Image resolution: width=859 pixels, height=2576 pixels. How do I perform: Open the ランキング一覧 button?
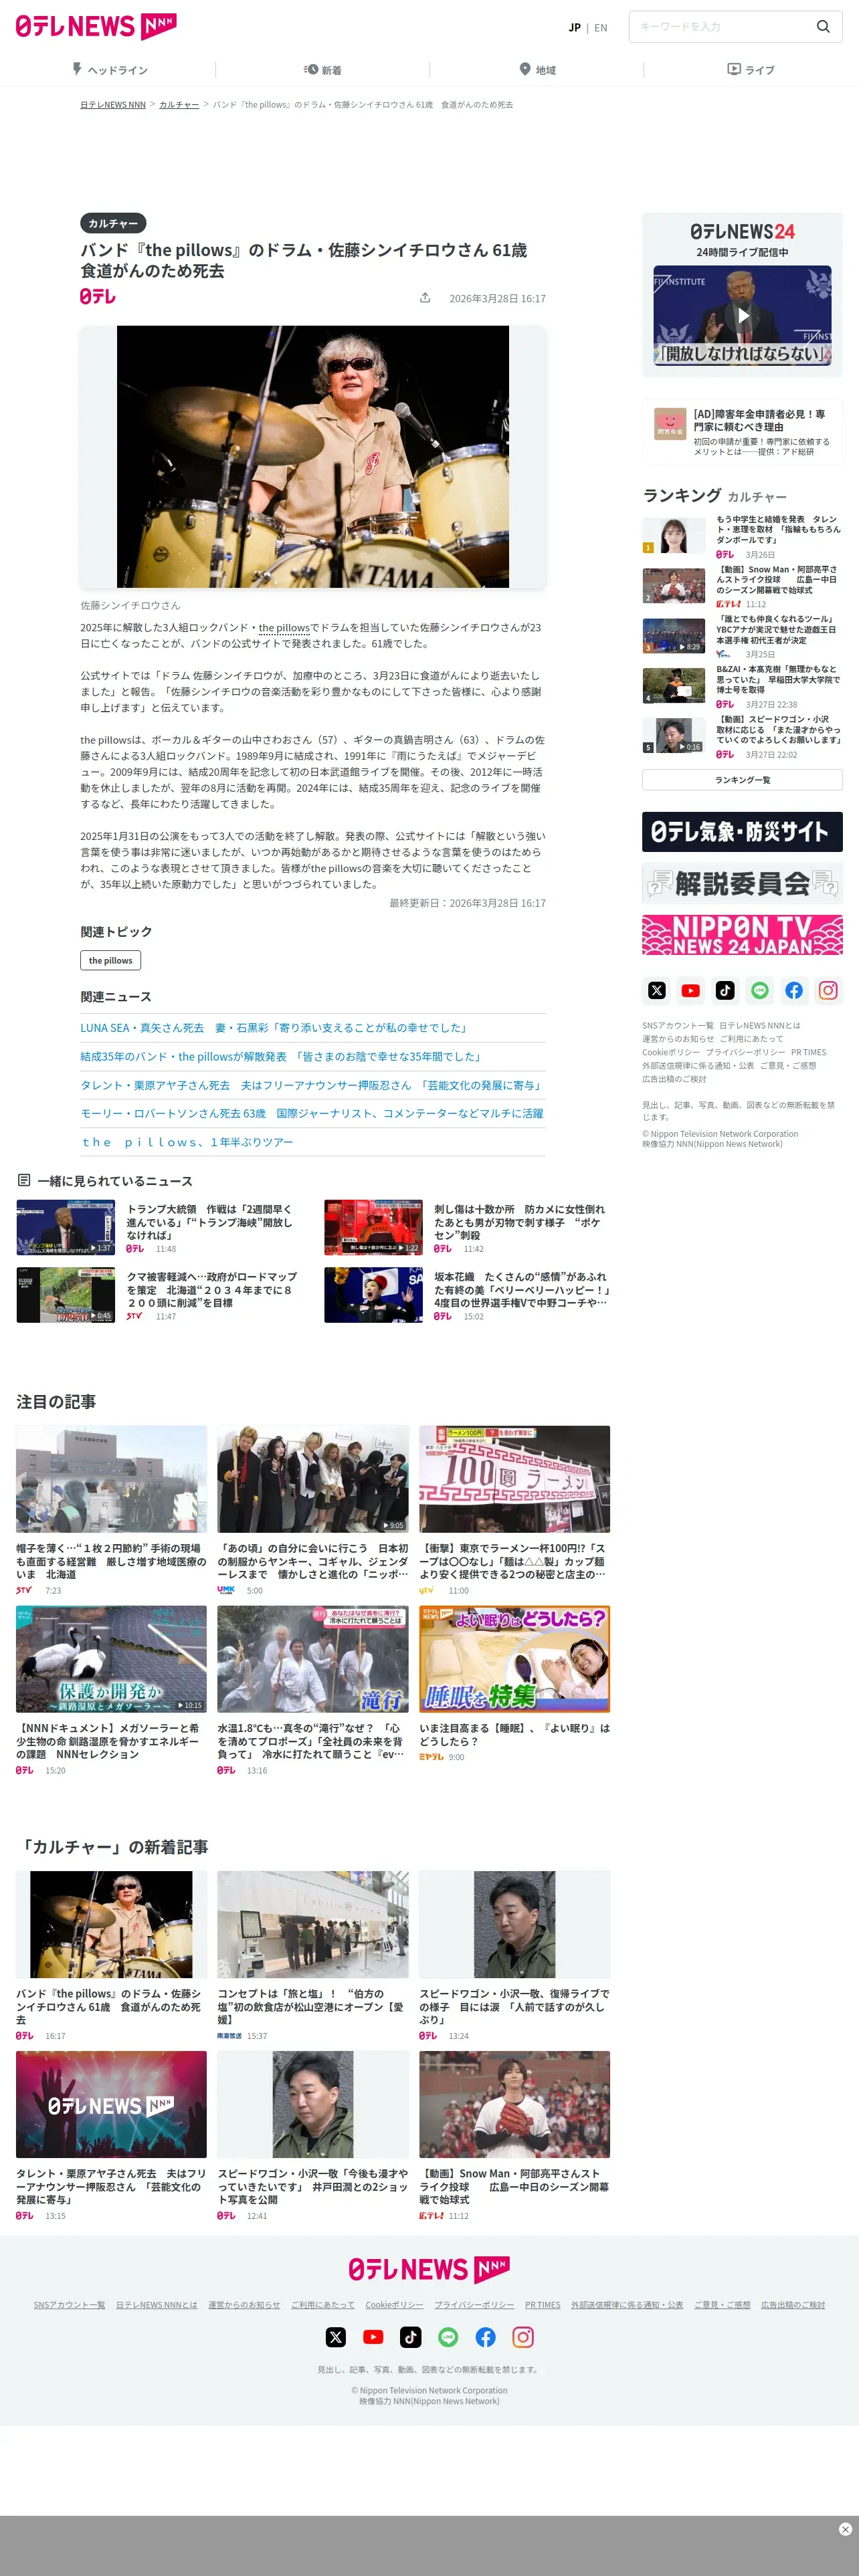[742, 780]
